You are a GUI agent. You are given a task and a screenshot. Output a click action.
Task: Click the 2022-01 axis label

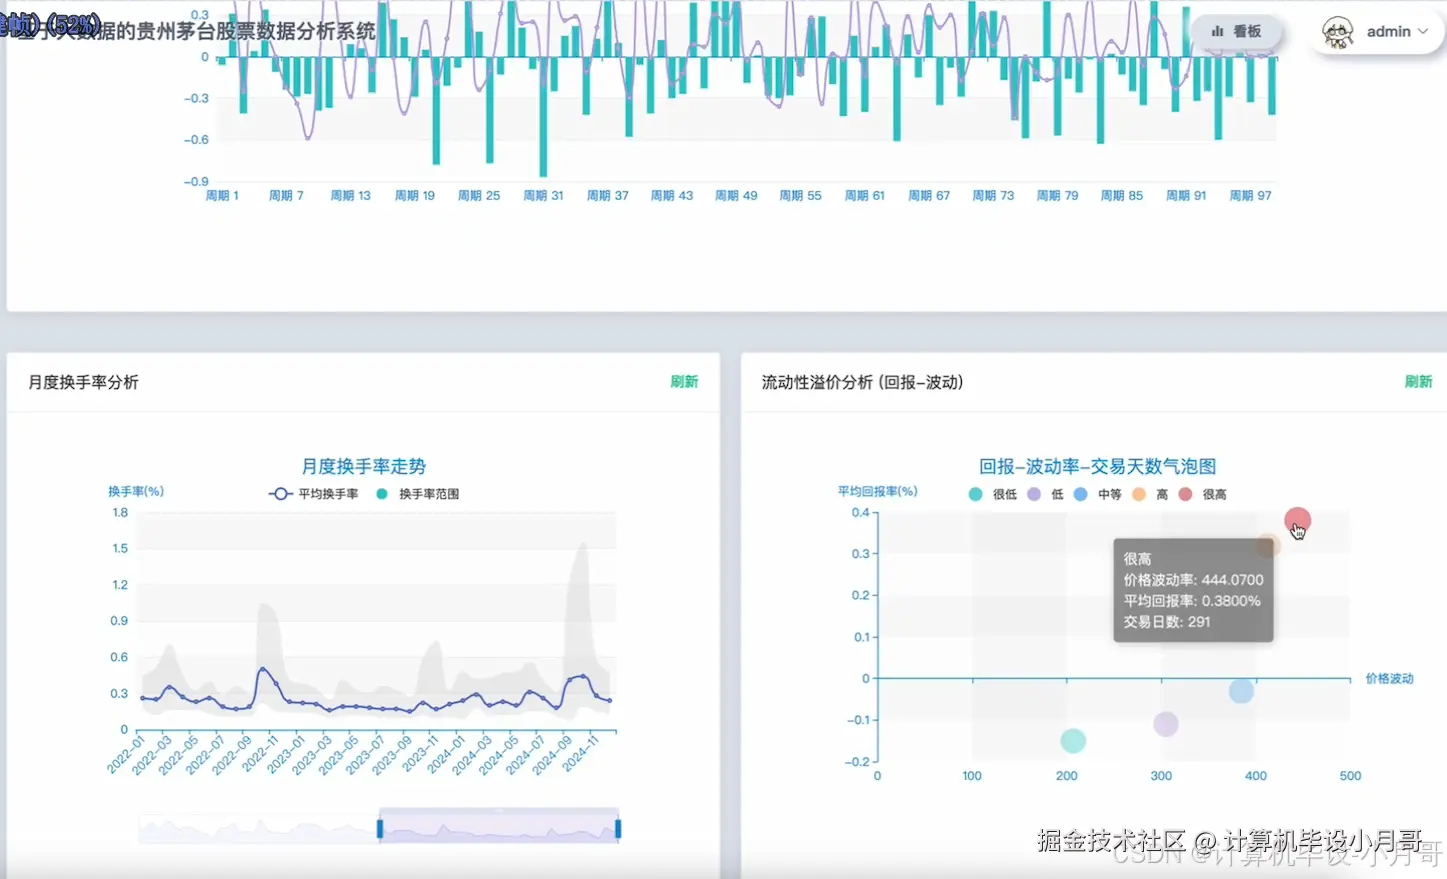[126, 754]
